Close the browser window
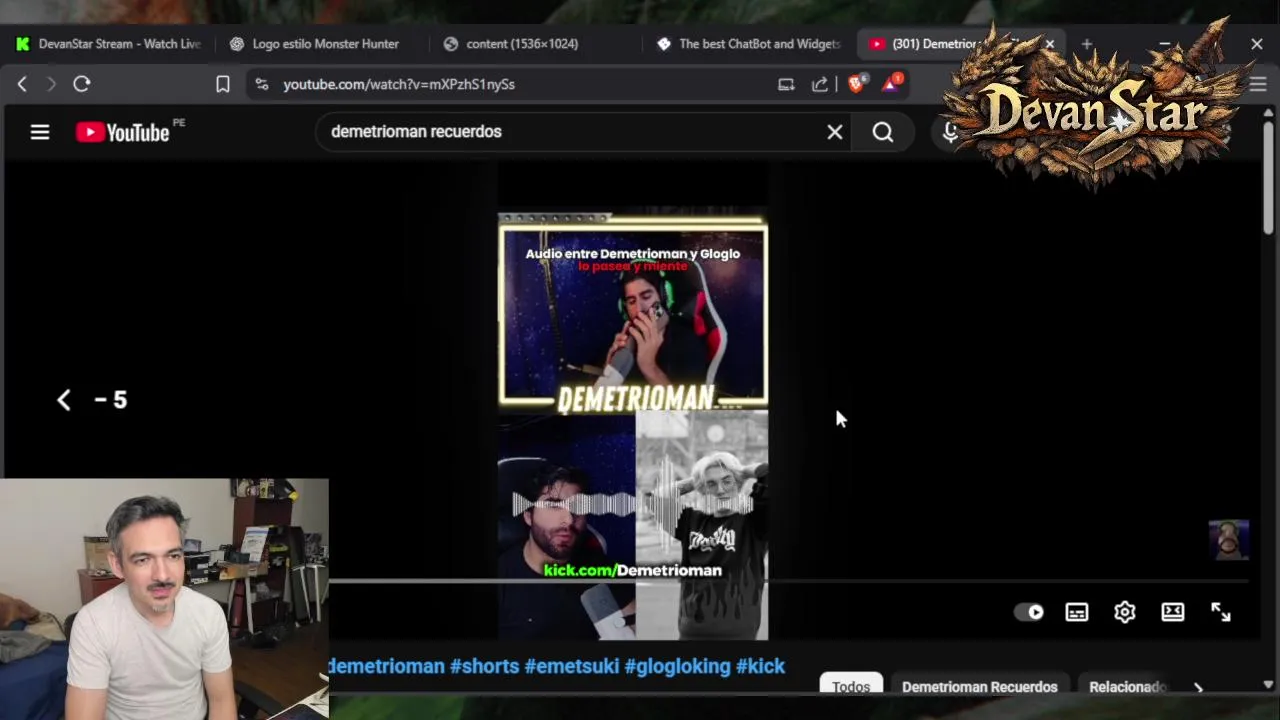1280x720 pixels. click(x=1257, y=44)
